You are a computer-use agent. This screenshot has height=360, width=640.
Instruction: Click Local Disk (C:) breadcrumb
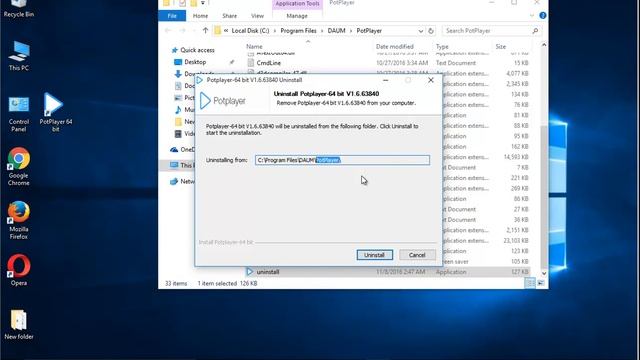pos(250,31)
